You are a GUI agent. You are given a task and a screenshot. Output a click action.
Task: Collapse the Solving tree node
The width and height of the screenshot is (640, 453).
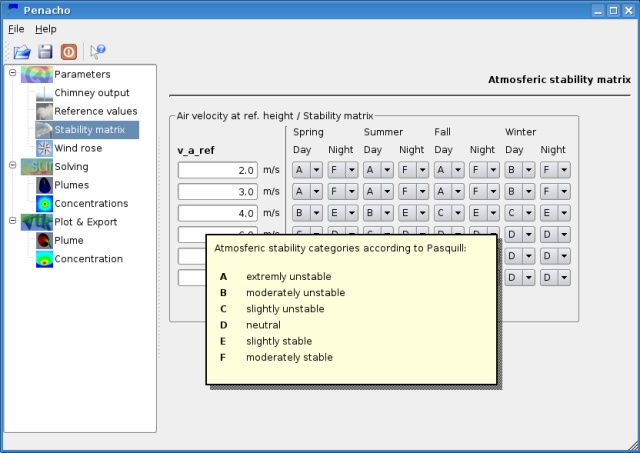point(13,165)
